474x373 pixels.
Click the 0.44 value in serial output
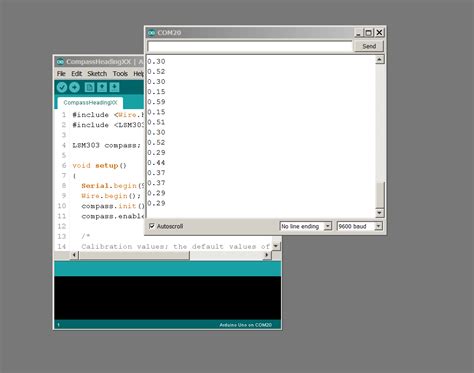tap(156, 163)
